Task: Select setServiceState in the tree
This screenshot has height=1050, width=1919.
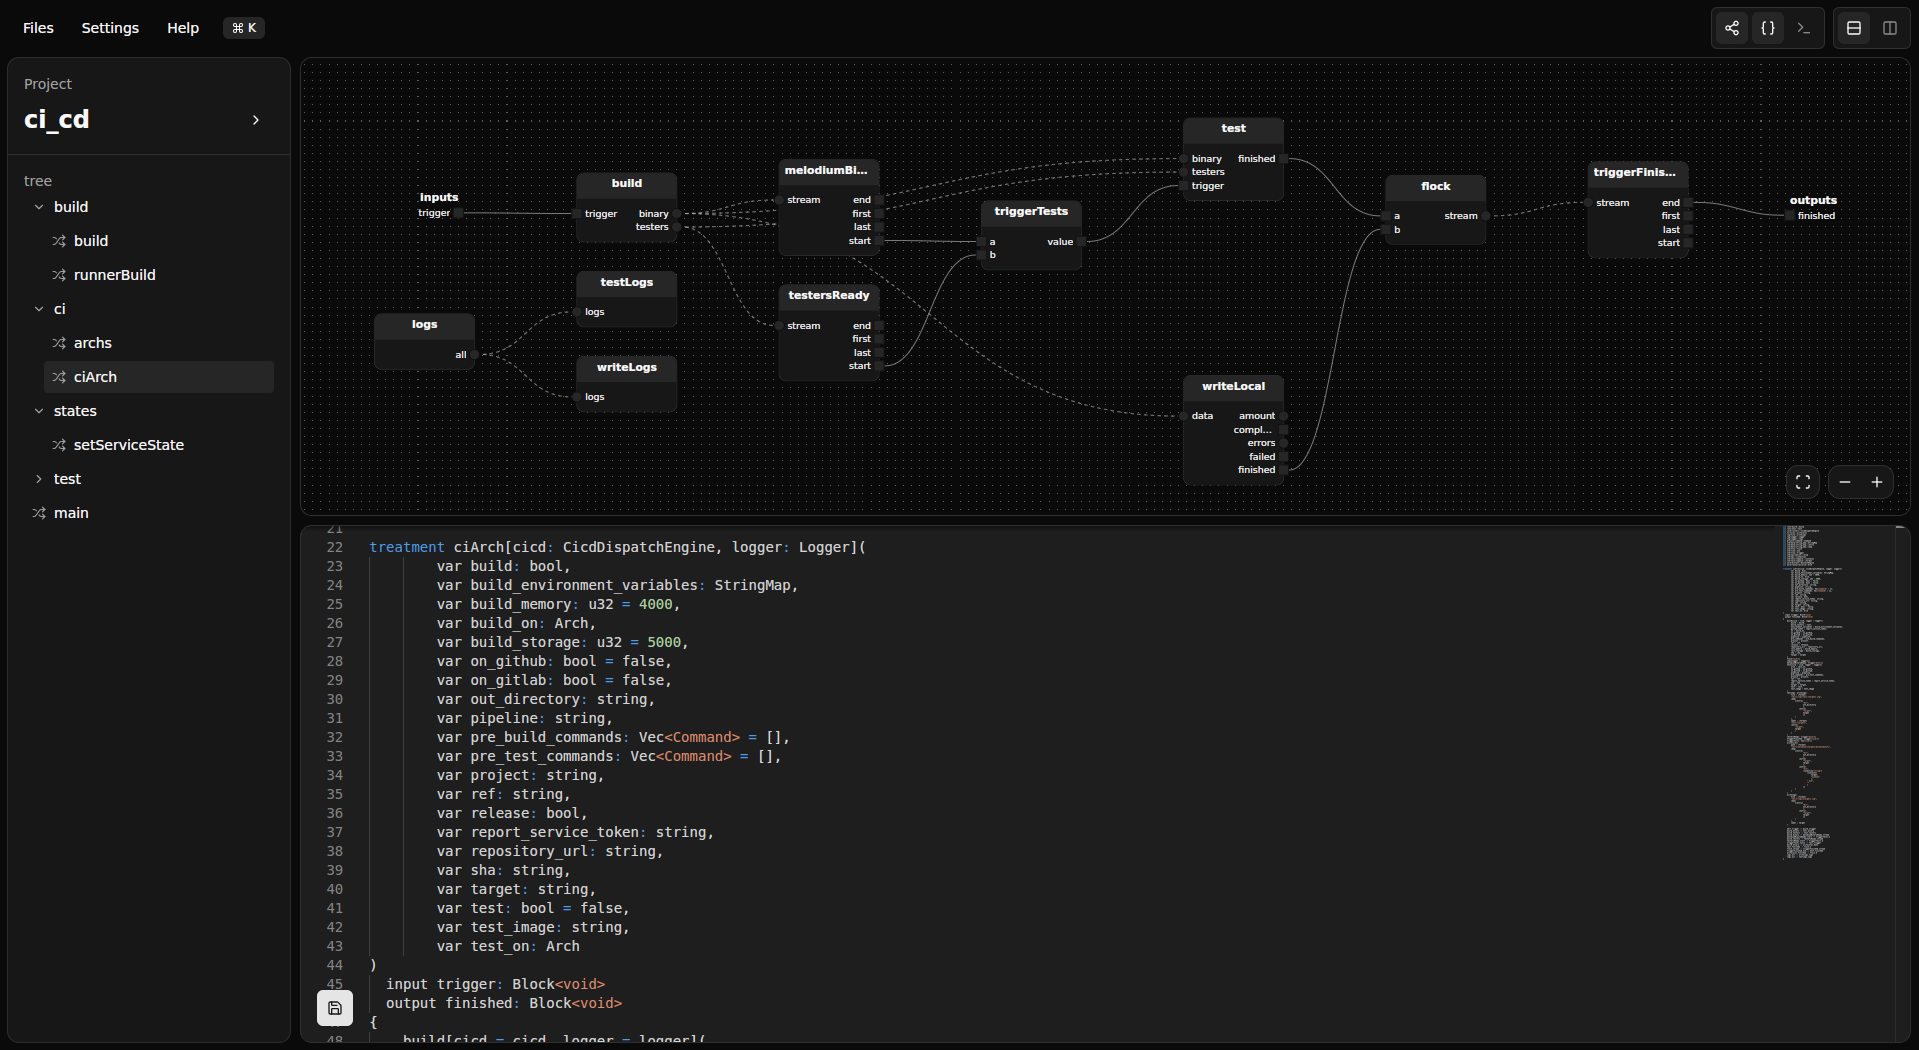Action: [x=128, y=445]
